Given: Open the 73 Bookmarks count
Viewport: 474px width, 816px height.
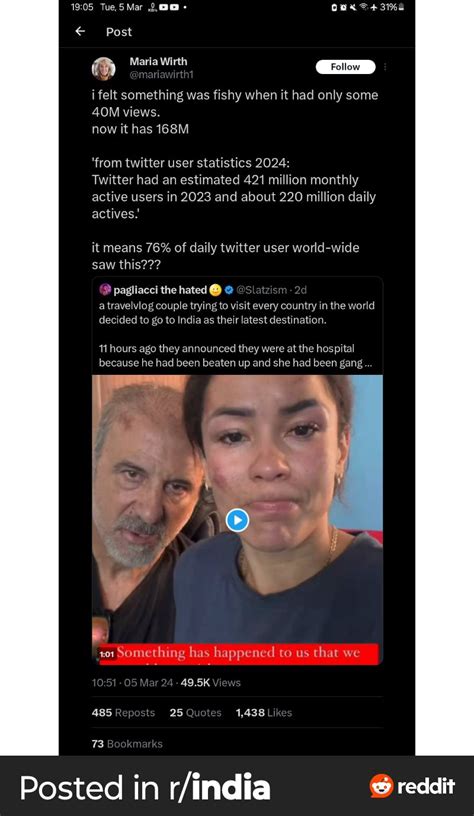Looking at the screenshot, I should (x=127, y=744).
